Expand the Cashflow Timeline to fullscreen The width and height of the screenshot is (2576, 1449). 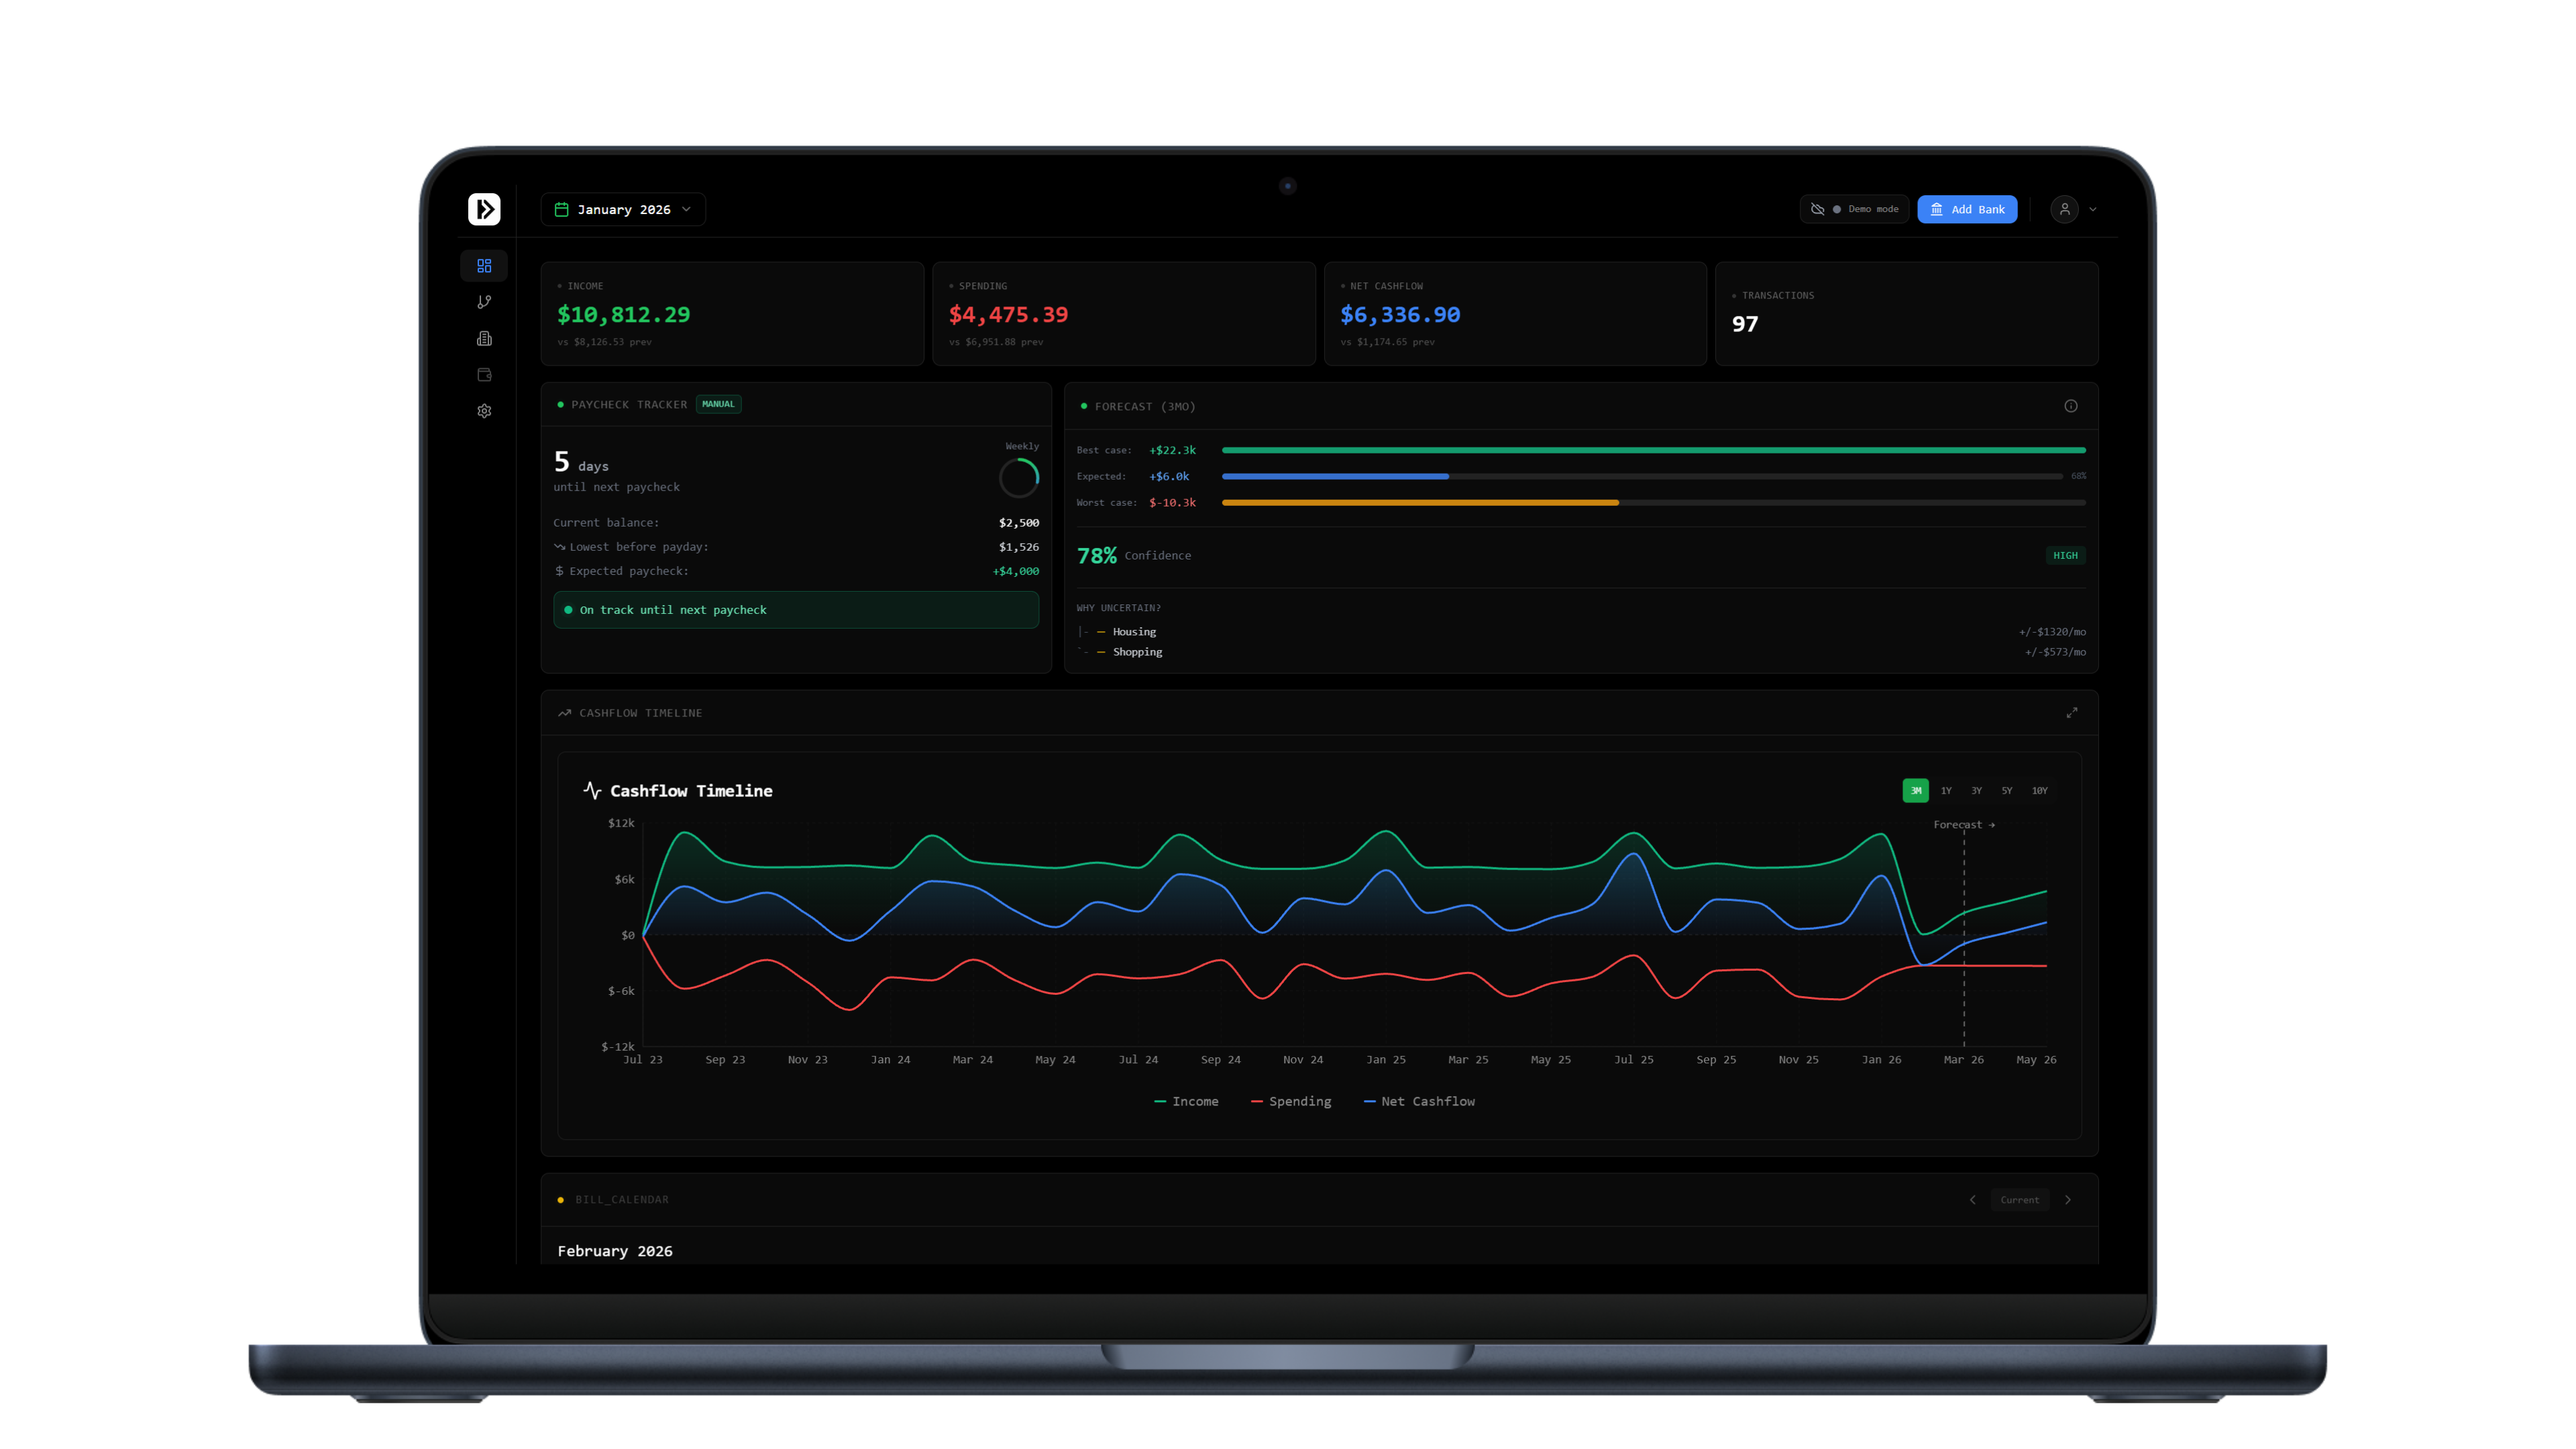2072,713
